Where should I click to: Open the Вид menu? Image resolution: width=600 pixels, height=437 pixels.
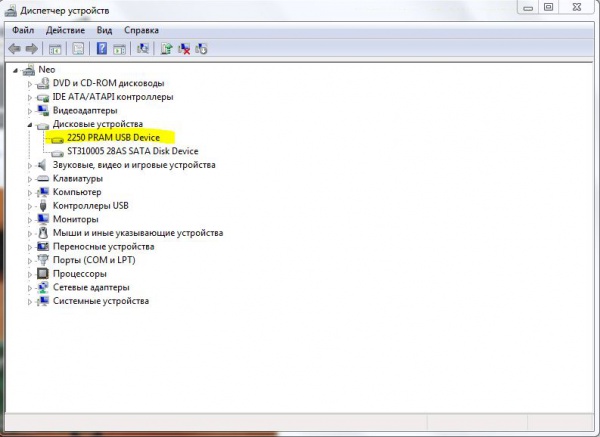click(x=104, y=30)
